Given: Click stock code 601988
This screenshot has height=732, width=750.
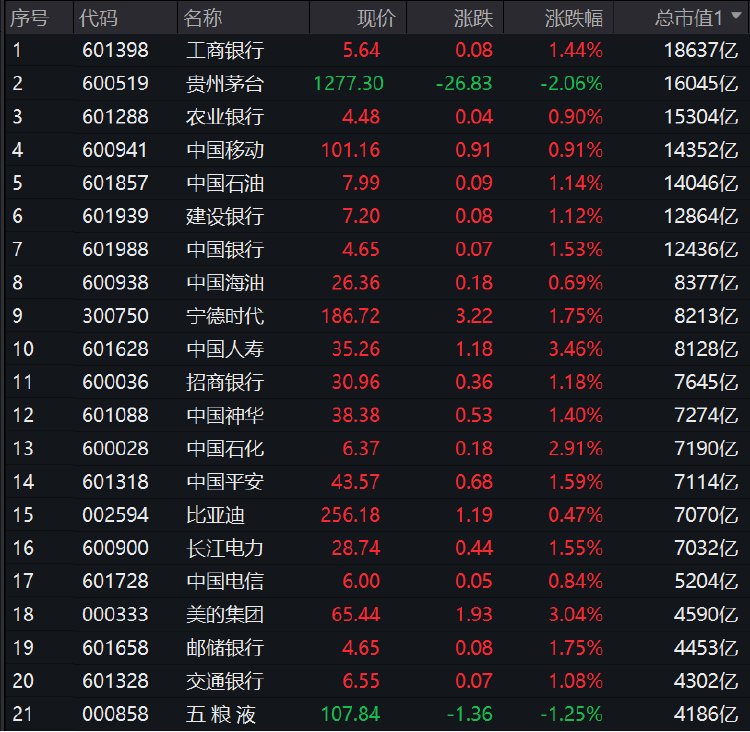Looking at the screenshot, I should tap(115, 250).
